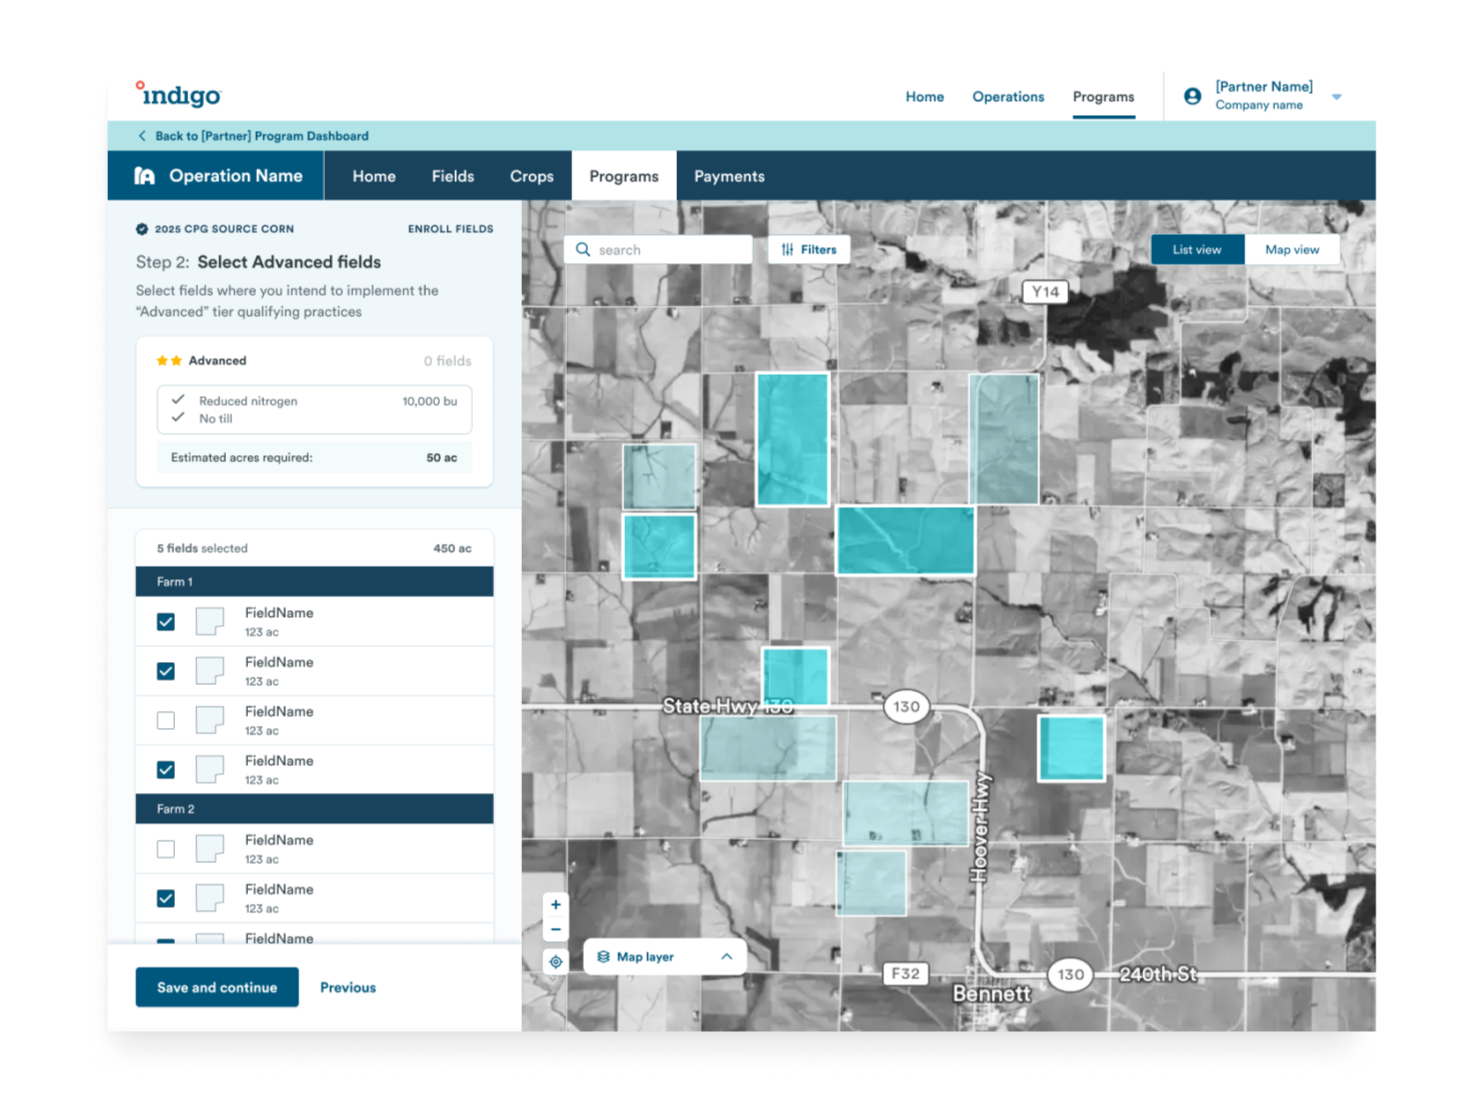The image size is (1481, 1110).
Task: Switch to Map view
Action: click(x=1292, y=250)
